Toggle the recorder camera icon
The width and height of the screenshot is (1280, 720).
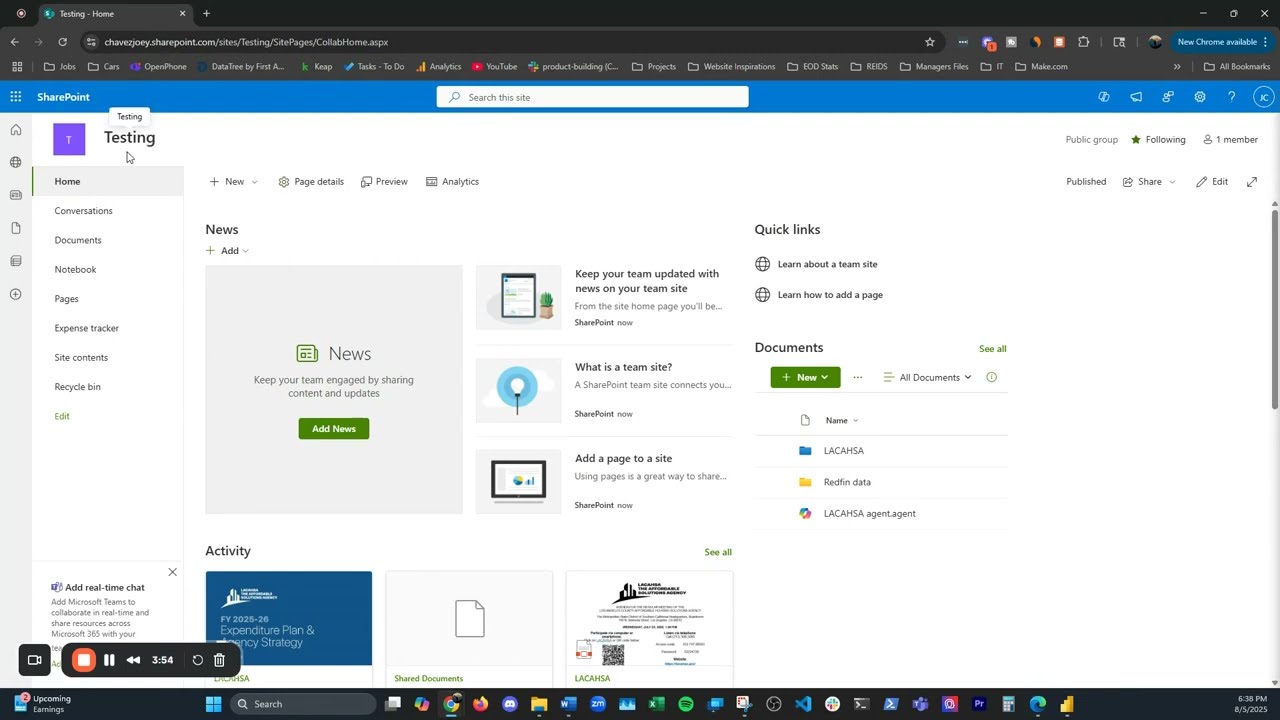[x=35, y=660]
